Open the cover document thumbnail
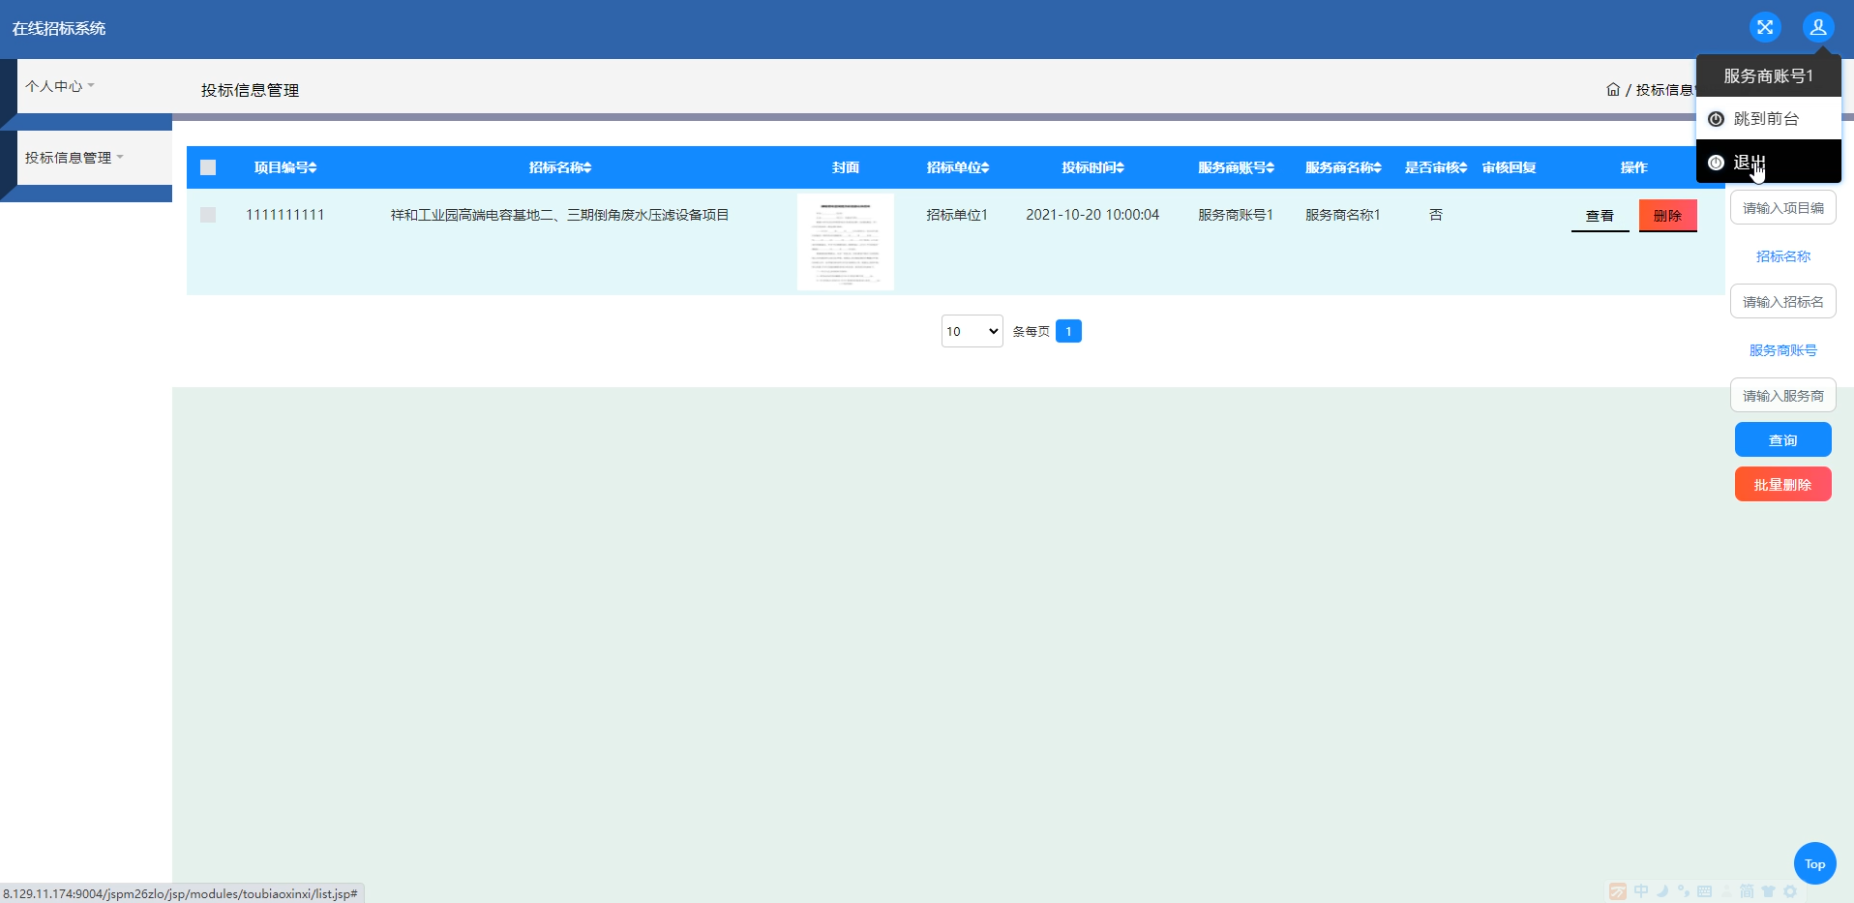 pos(845,242)
